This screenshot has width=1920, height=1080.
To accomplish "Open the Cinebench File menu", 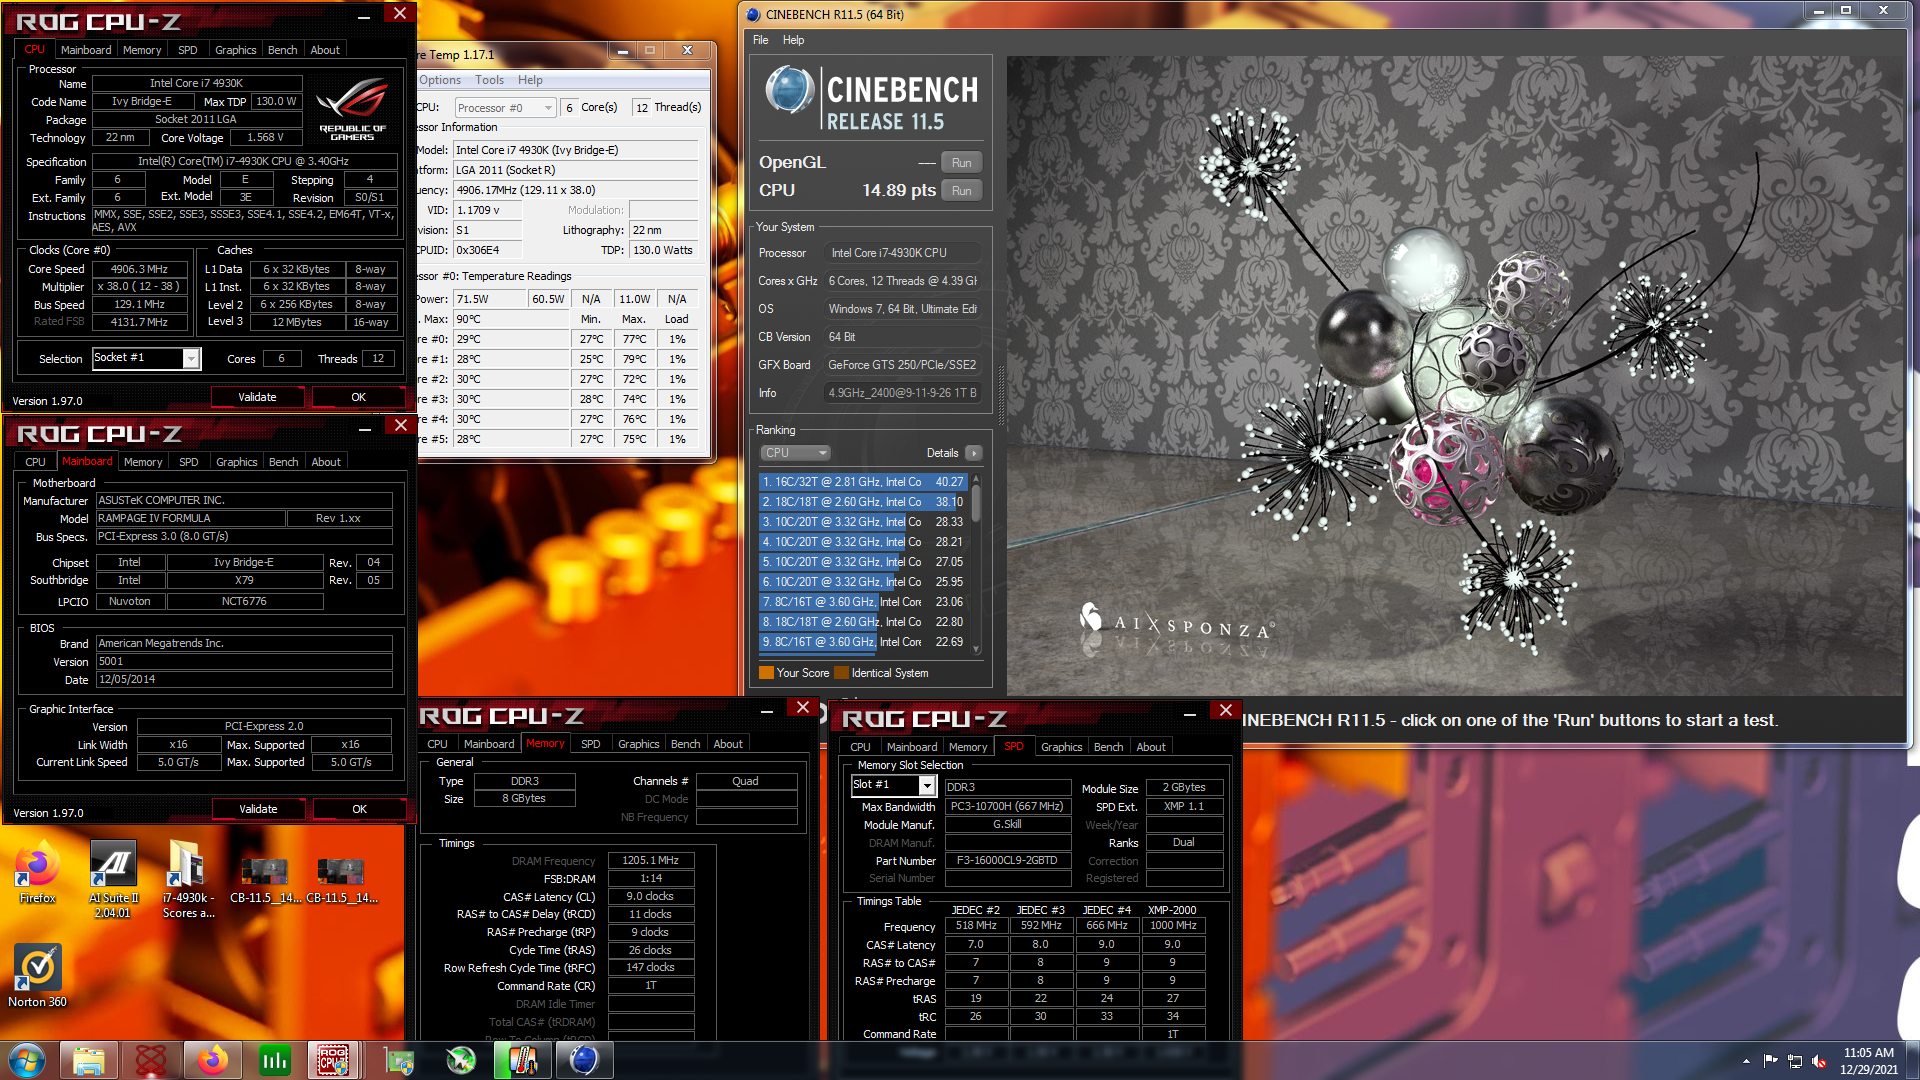I will pyautogui.click(x=761, y=40).
